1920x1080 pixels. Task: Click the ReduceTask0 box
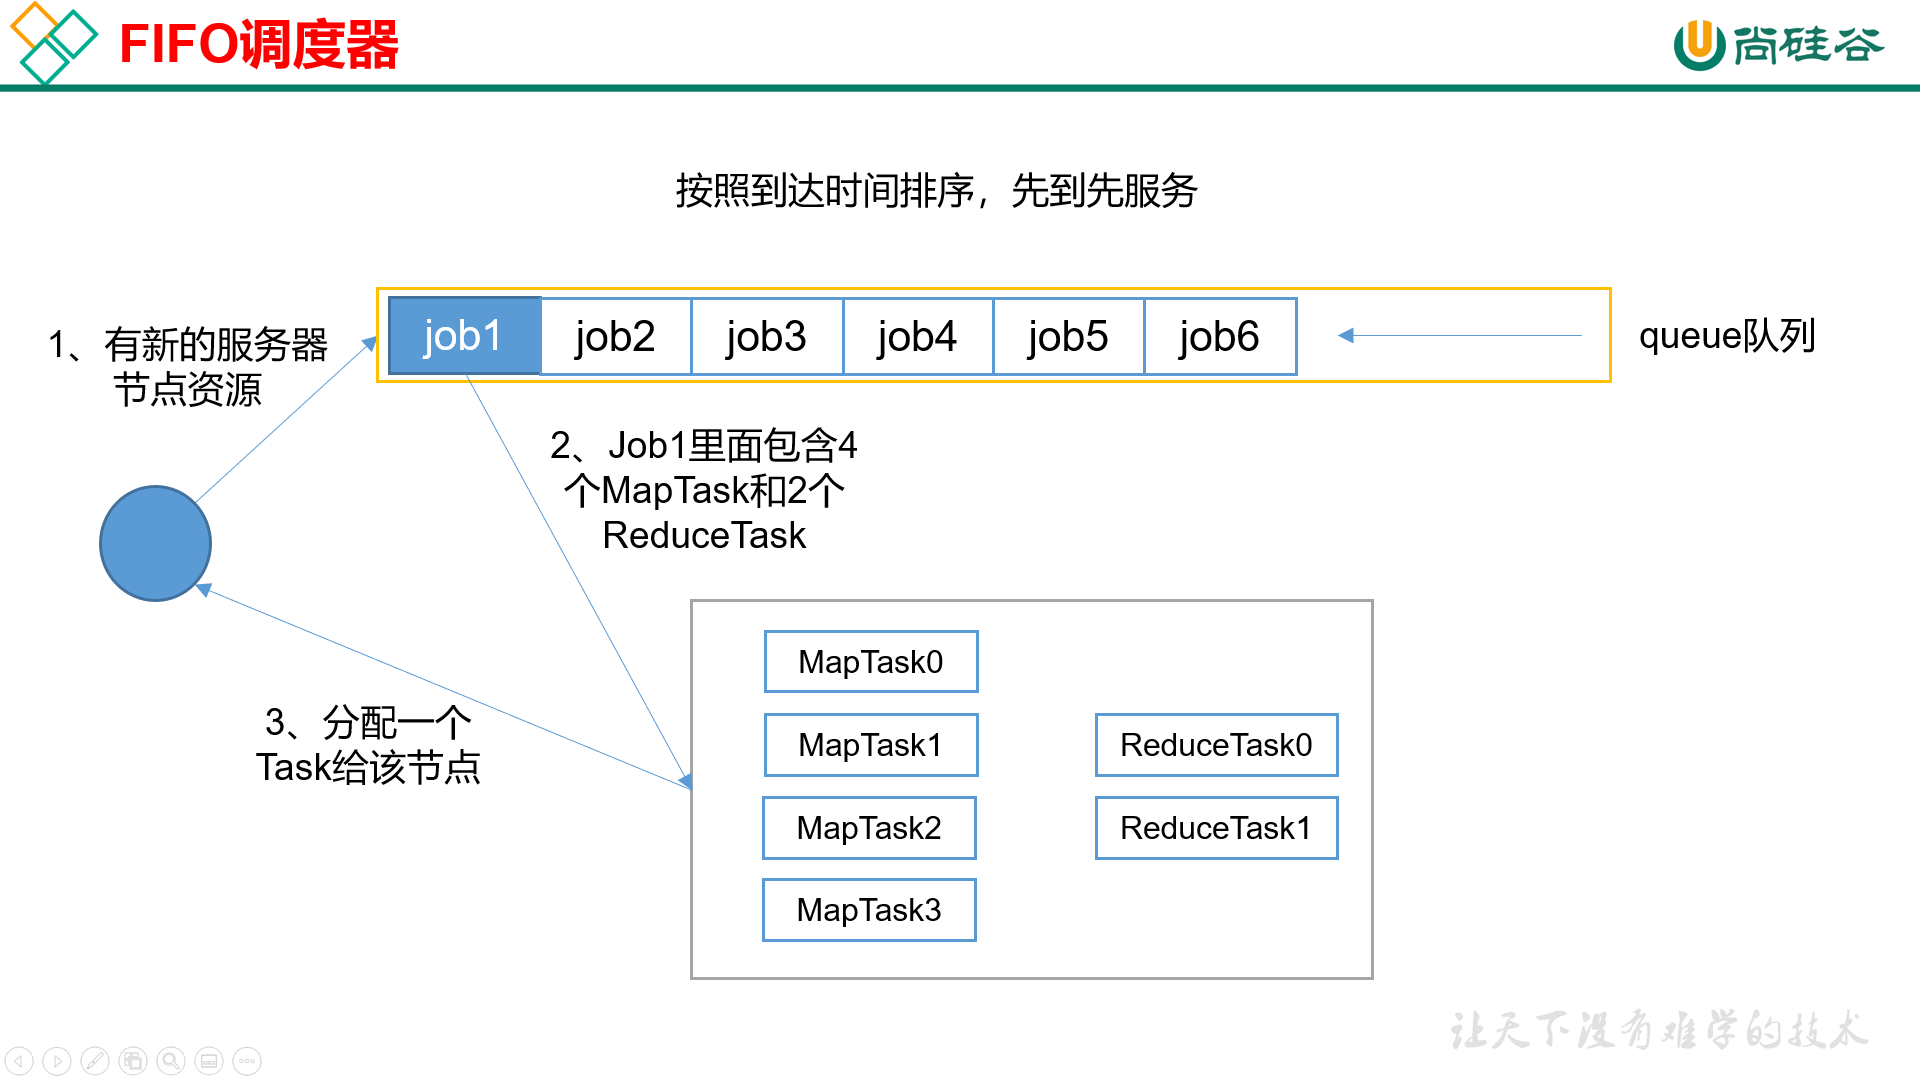tap(1216, 744)
